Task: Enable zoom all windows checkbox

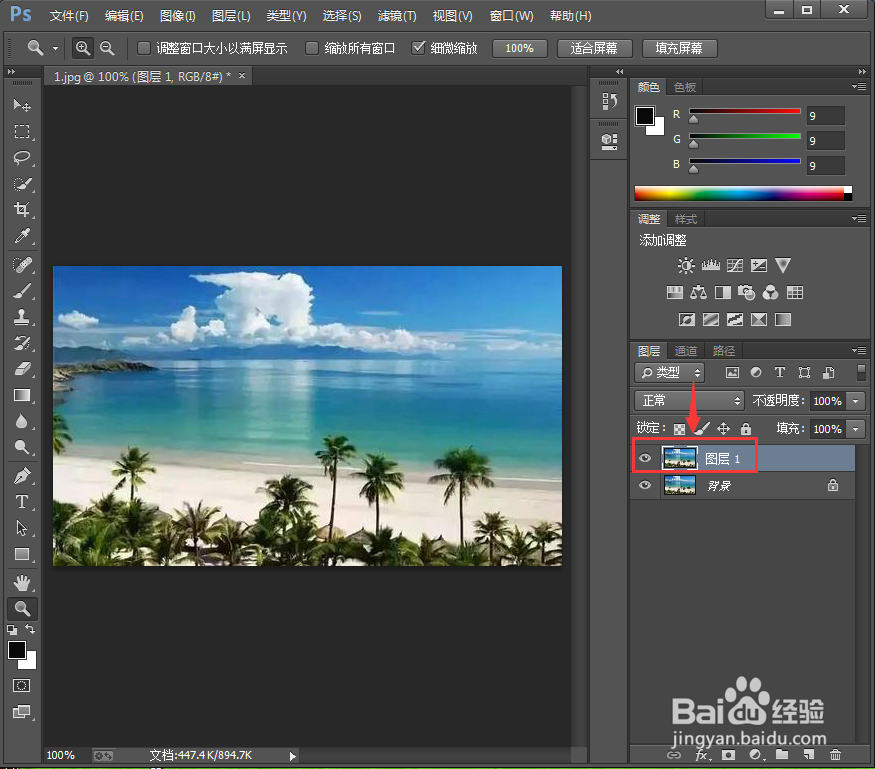Action: [312, 48]
